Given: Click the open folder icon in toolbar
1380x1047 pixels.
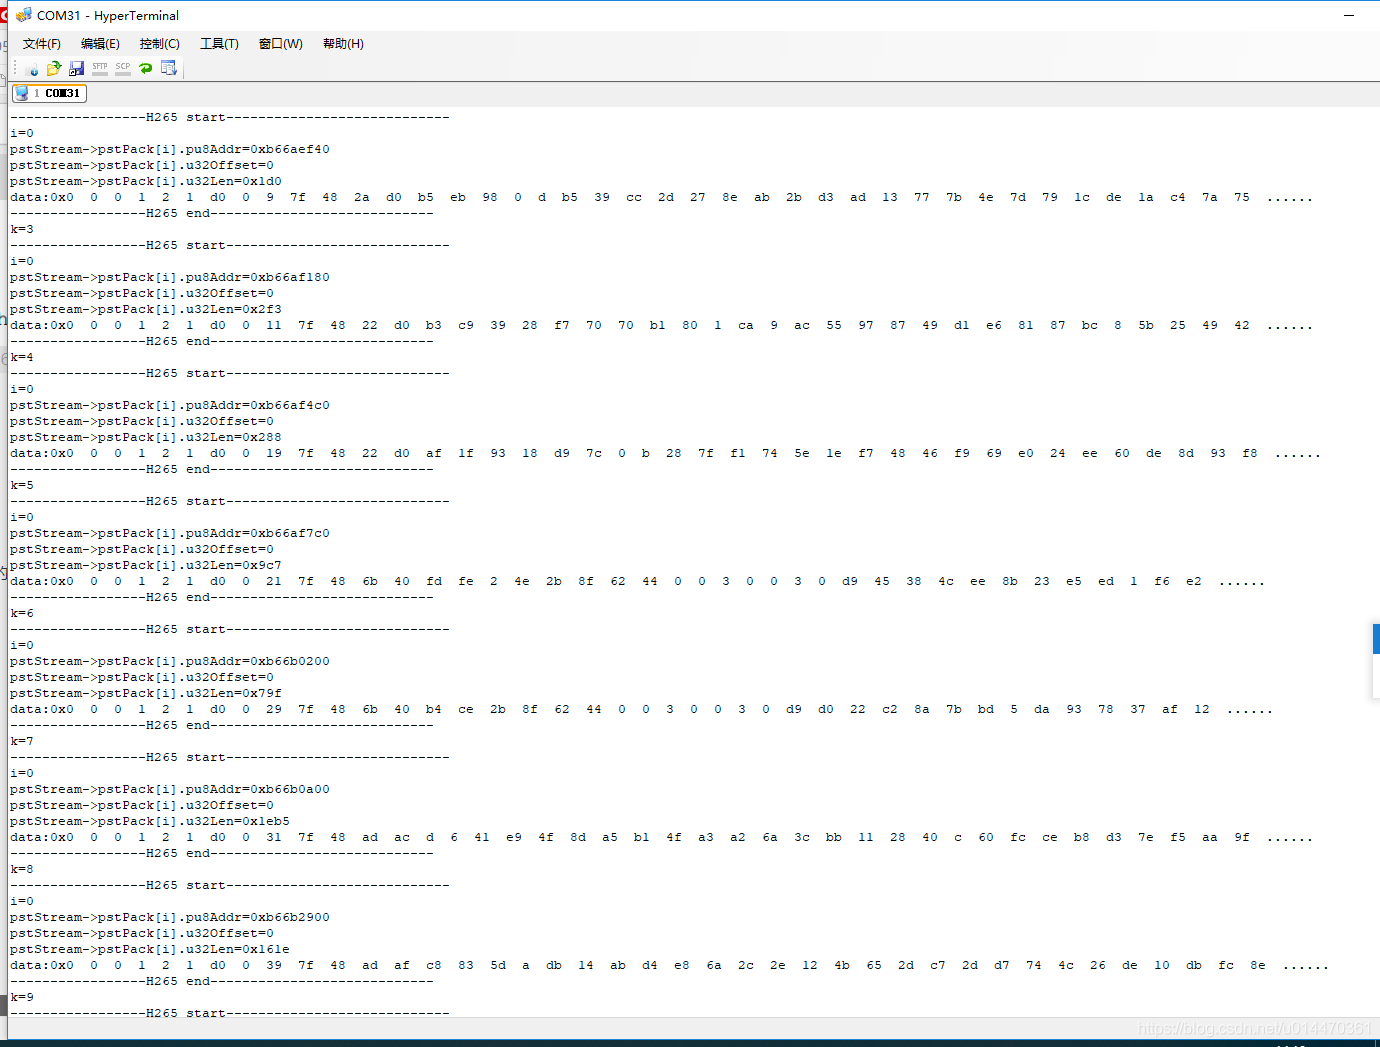Looking at the screenshot, I should pos(54,68).
